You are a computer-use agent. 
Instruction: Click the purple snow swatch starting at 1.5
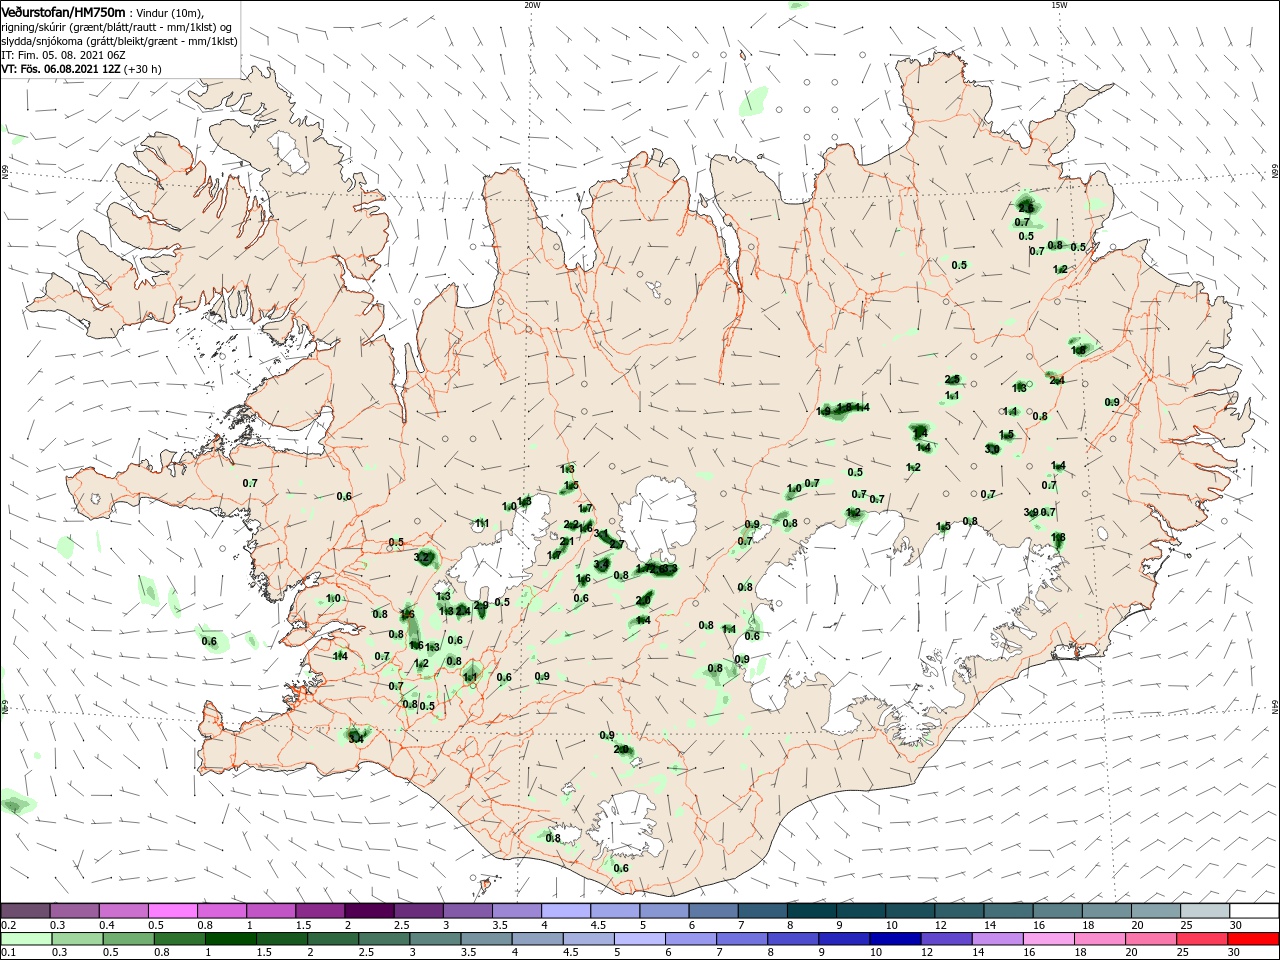point(319,911)
